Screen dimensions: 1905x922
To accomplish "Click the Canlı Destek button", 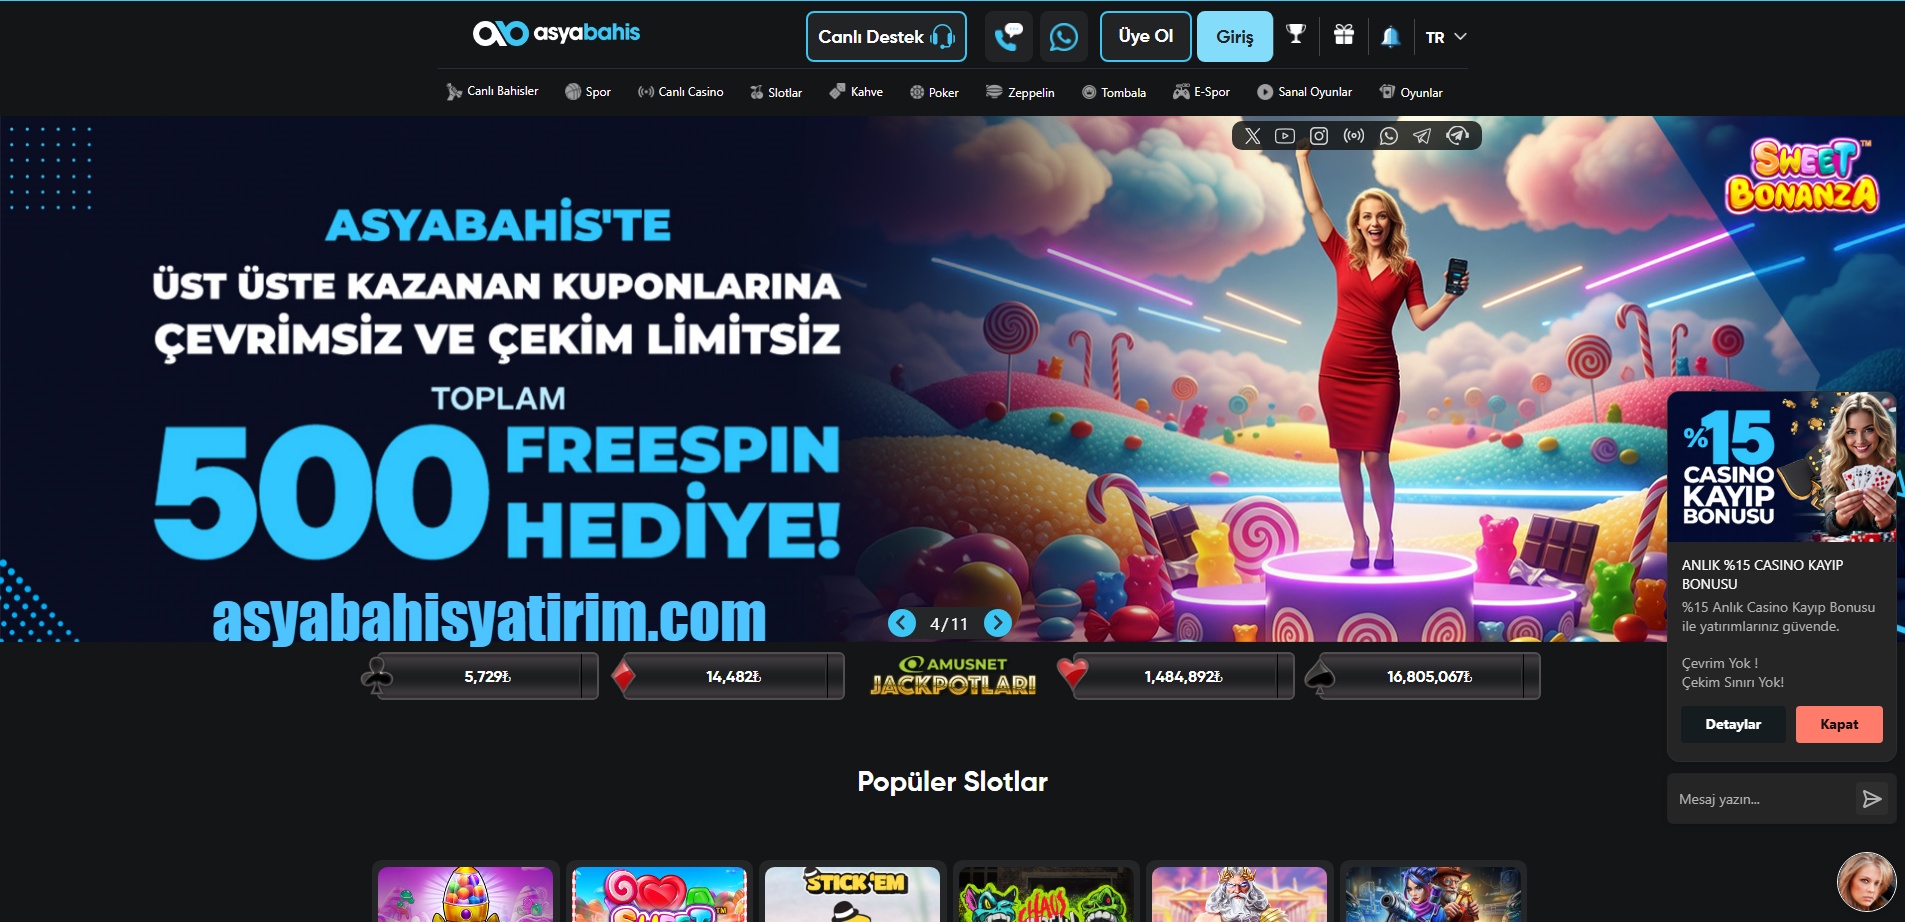I will (886, 37).
